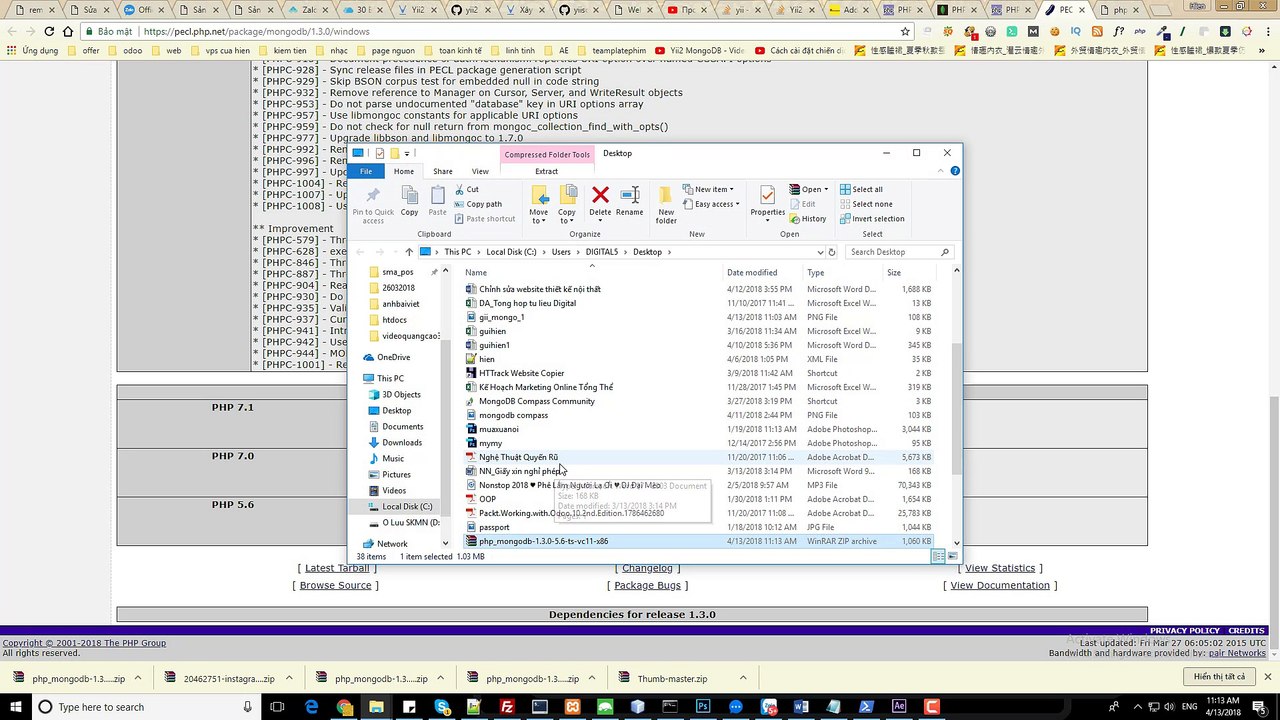Bookmark this page with star icon

pos(905,31)
